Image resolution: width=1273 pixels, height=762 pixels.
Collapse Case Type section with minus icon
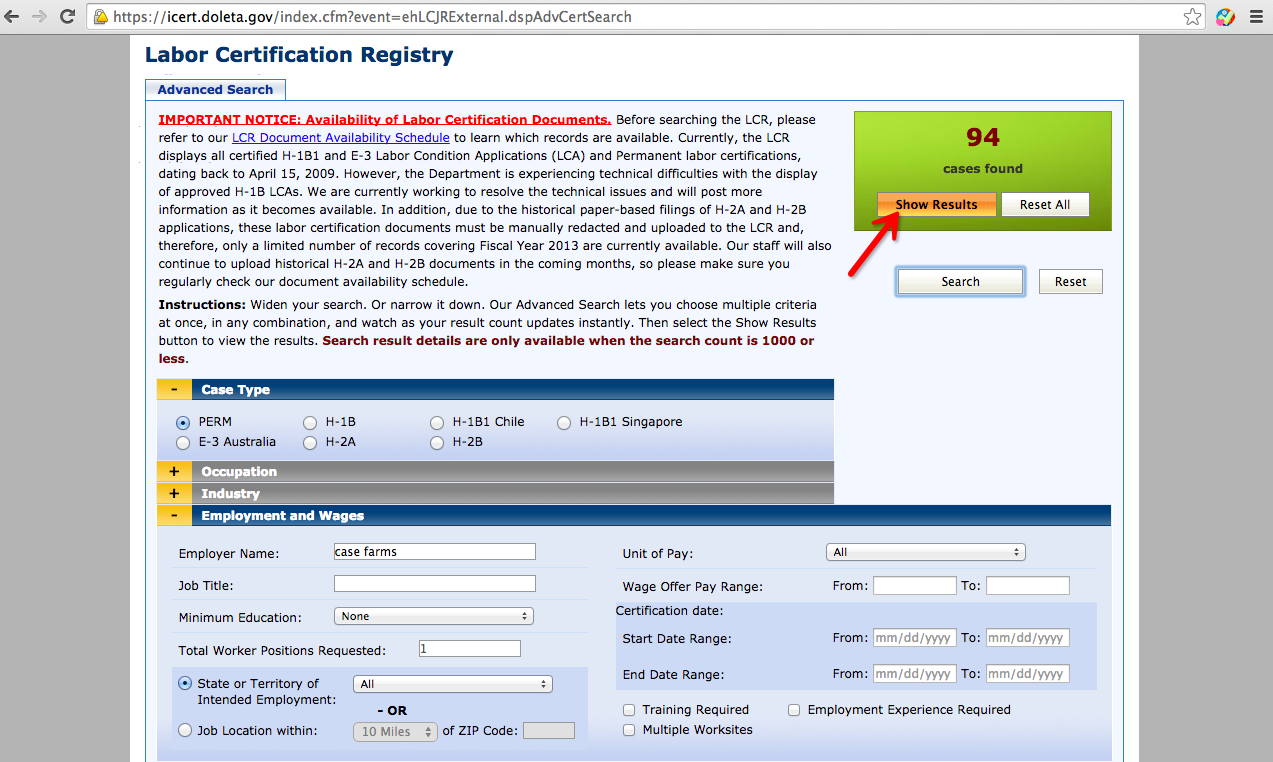coord(174,390)
